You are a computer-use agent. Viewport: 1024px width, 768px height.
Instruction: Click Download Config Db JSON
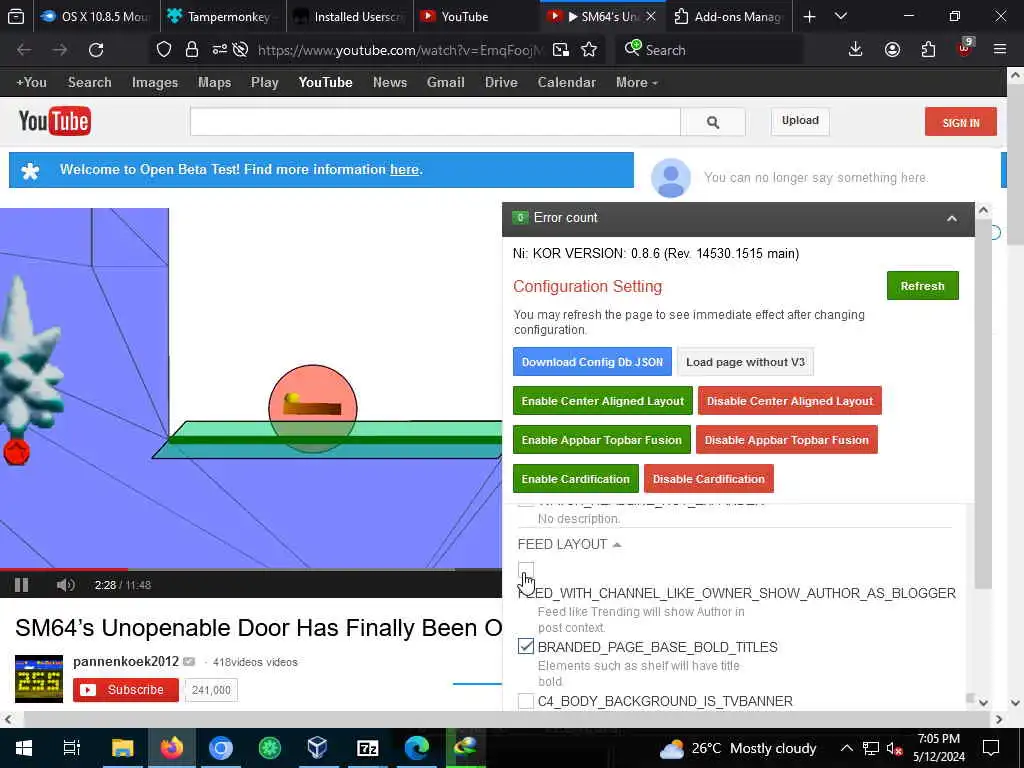click(592, 362)
